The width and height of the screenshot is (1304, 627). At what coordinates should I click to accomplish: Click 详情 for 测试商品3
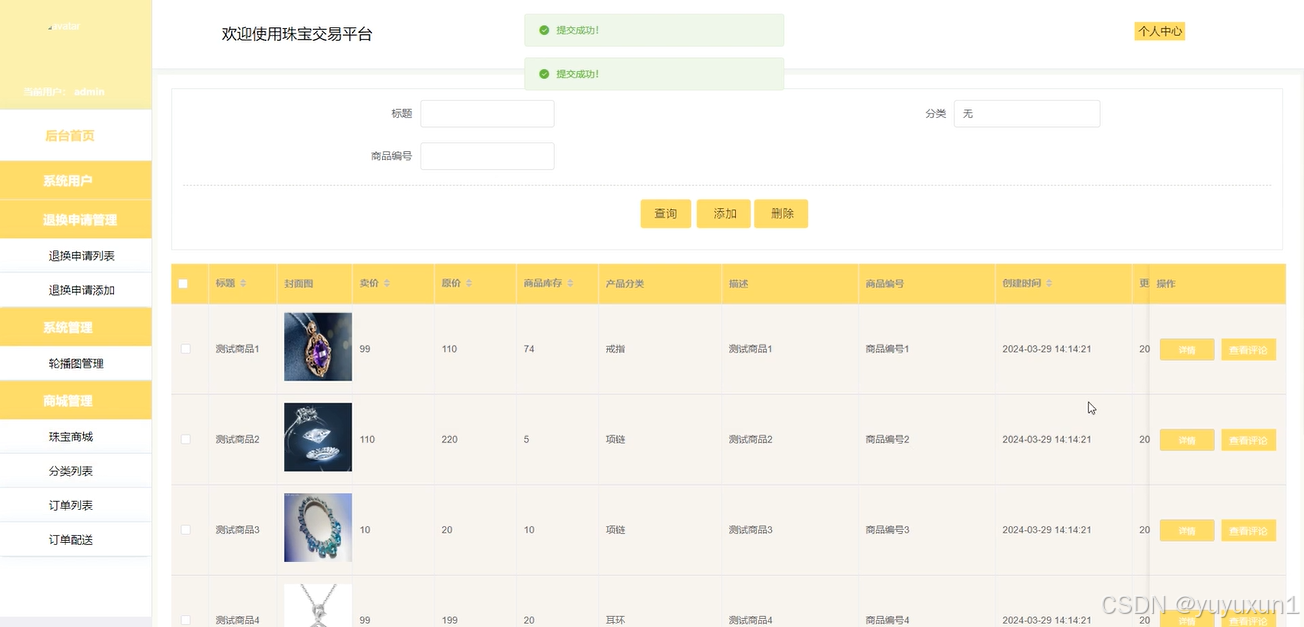(1187, 531)
